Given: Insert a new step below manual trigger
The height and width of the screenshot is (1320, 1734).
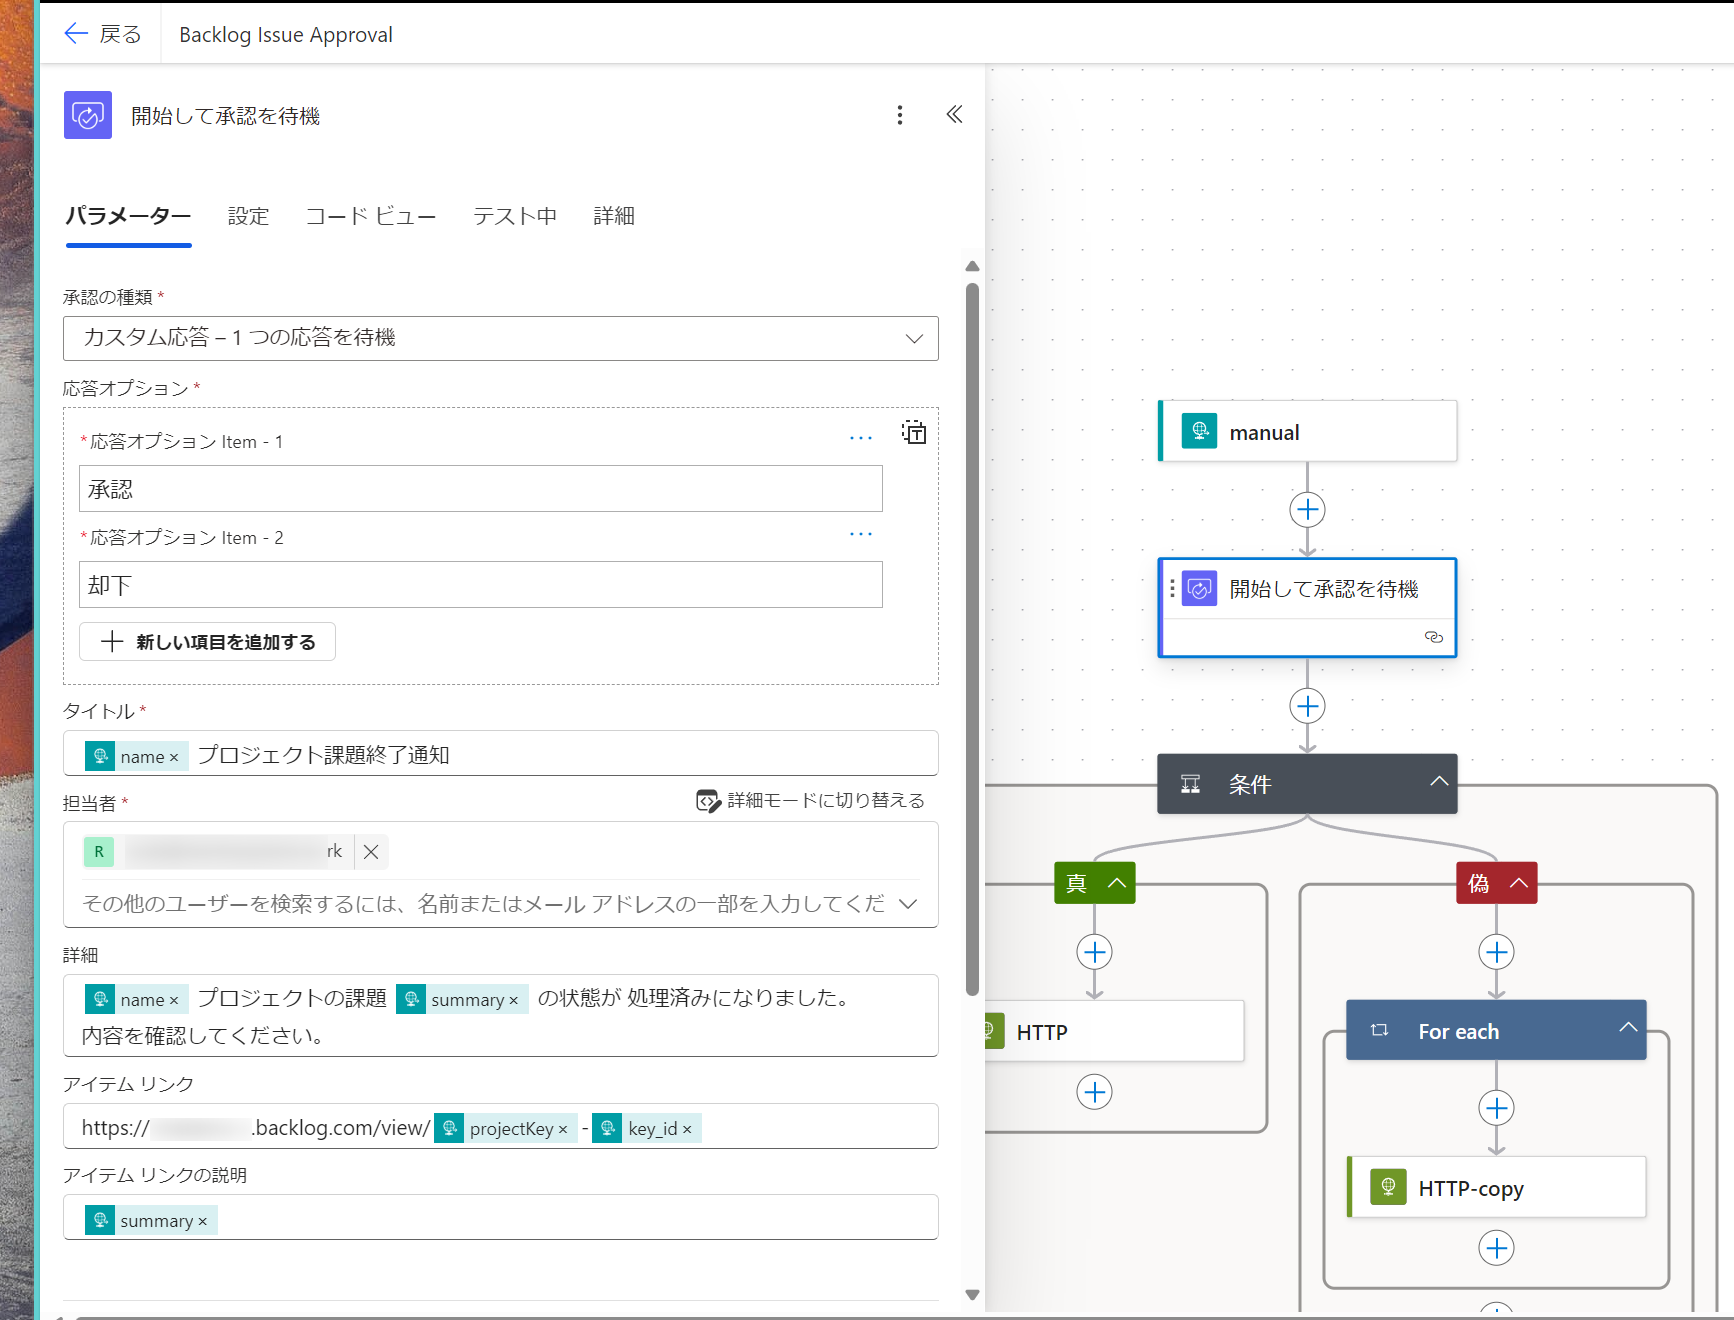Looking at the screenshot, I should click(1307, 509).
